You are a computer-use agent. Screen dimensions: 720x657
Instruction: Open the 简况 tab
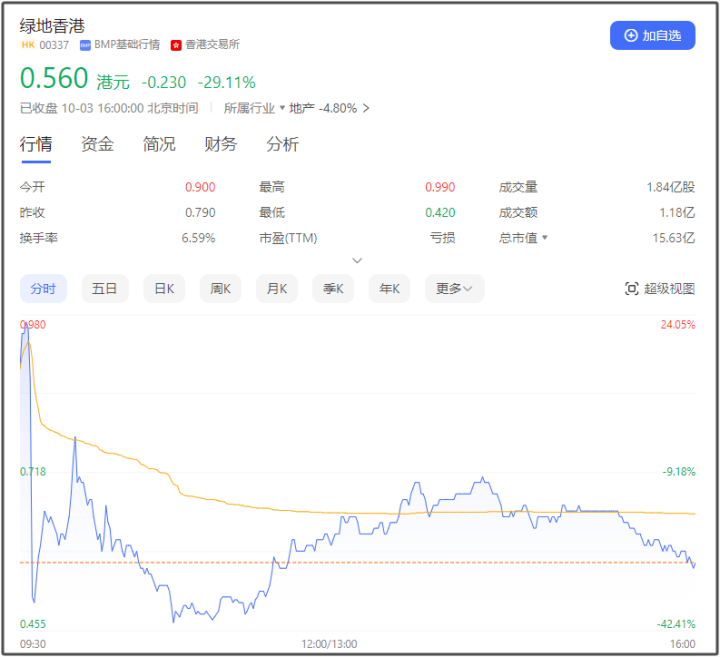click(x=159, y=144)
